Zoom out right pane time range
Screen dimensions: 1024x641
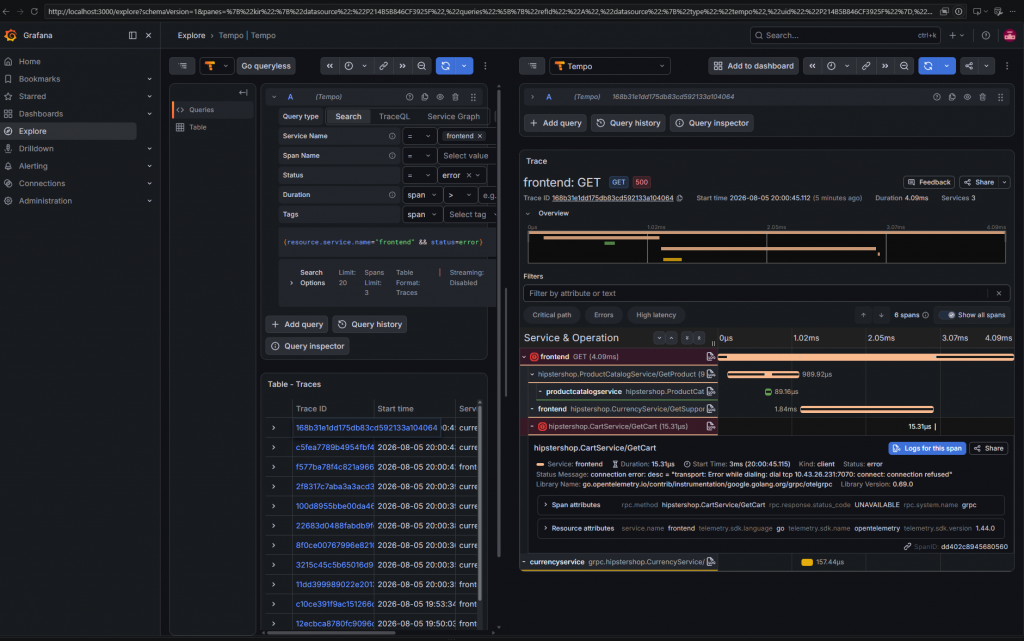904,66
